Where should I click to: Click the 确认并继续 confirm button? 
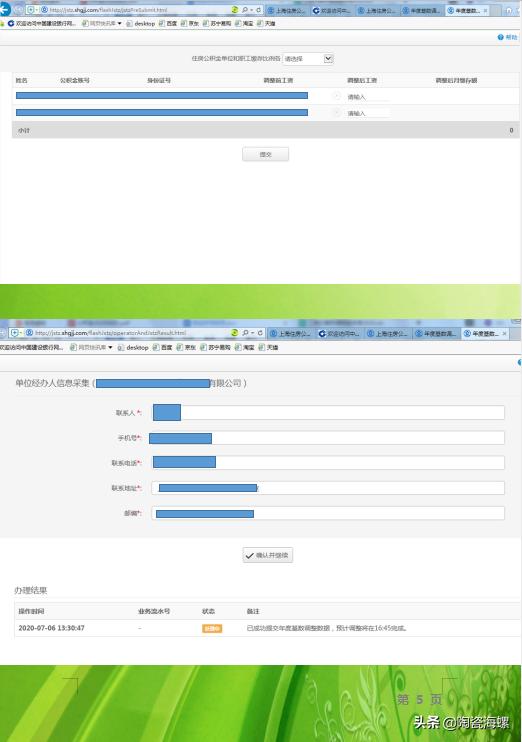[268, 555]
